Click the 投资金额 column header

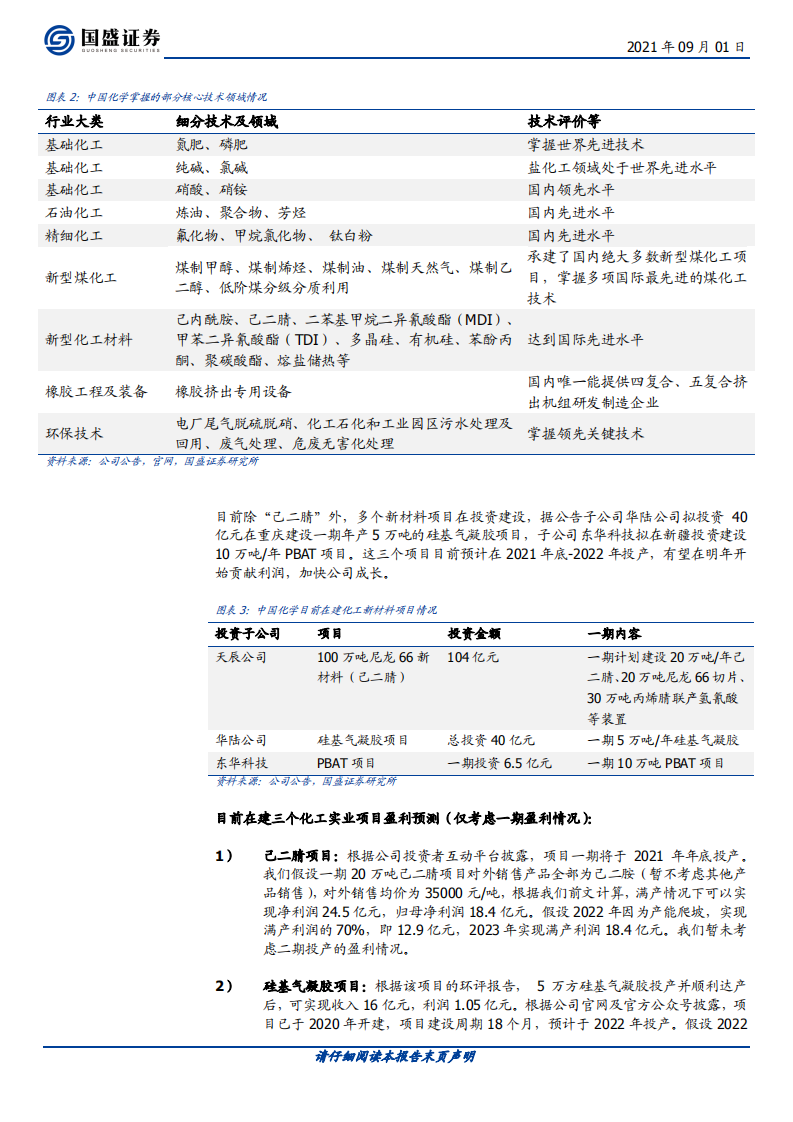pyautogui.click(x=474, y=634)
